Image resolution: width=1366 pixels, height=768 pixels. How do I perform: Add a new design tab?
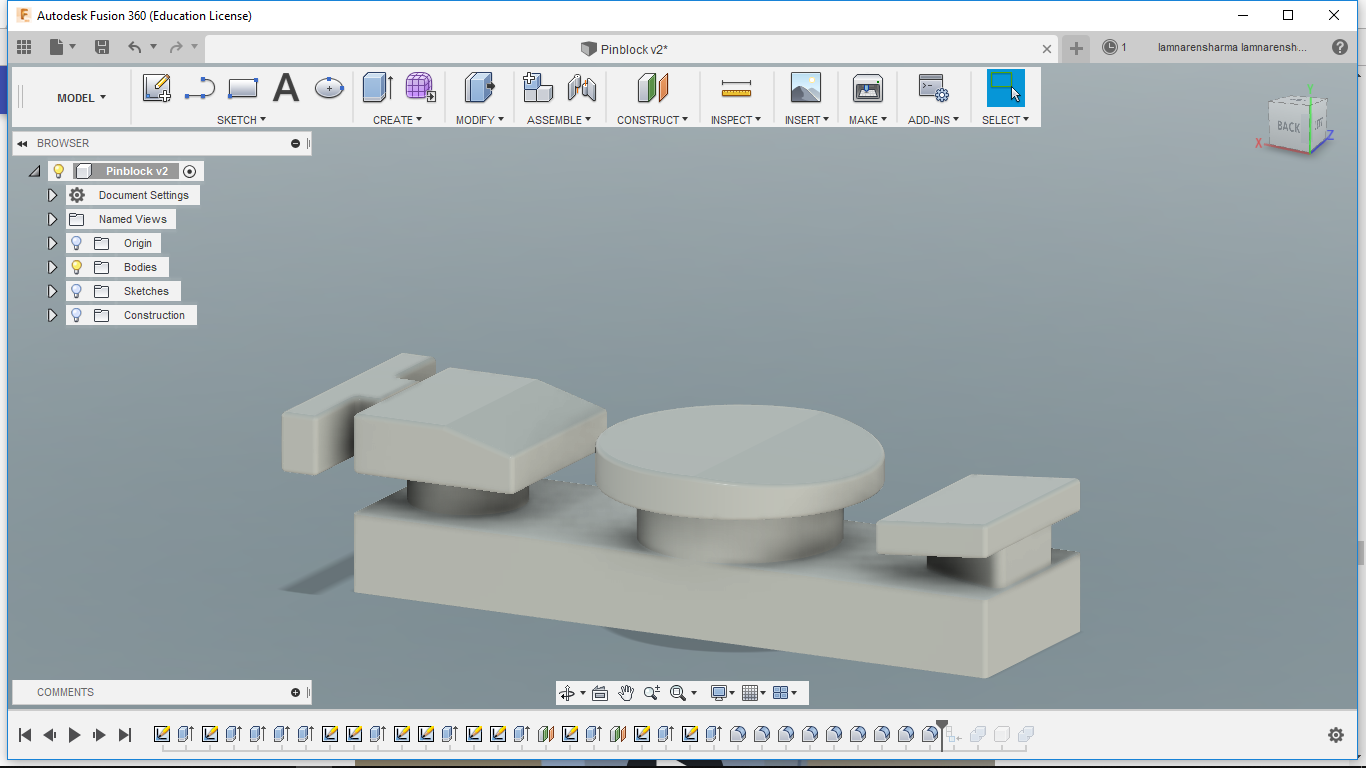(1076, 48)
